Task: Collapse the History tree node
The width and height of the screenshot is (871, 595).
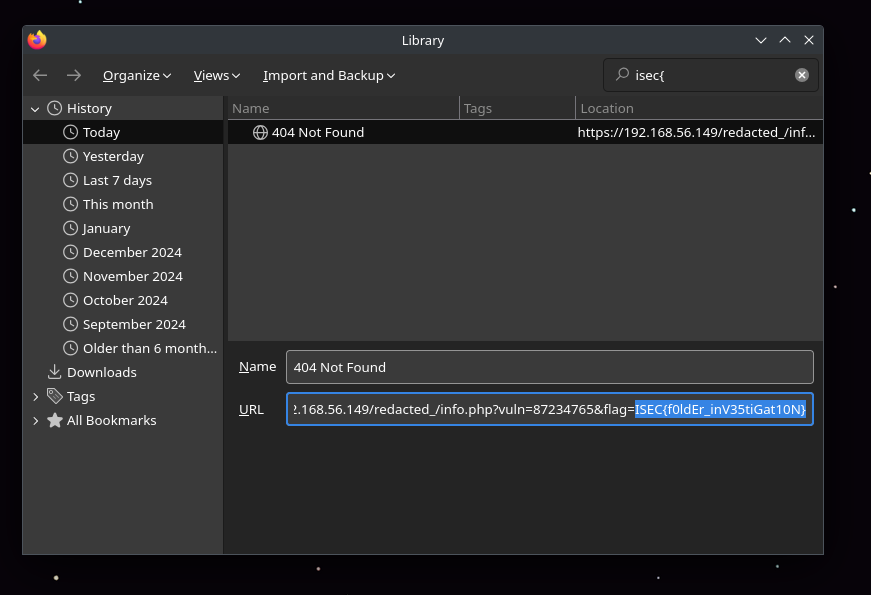Action: 35,108
